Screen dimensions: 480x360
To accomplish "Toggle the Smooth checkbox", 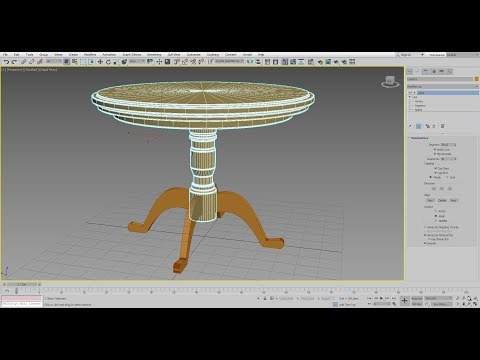I will coord(425,243).
